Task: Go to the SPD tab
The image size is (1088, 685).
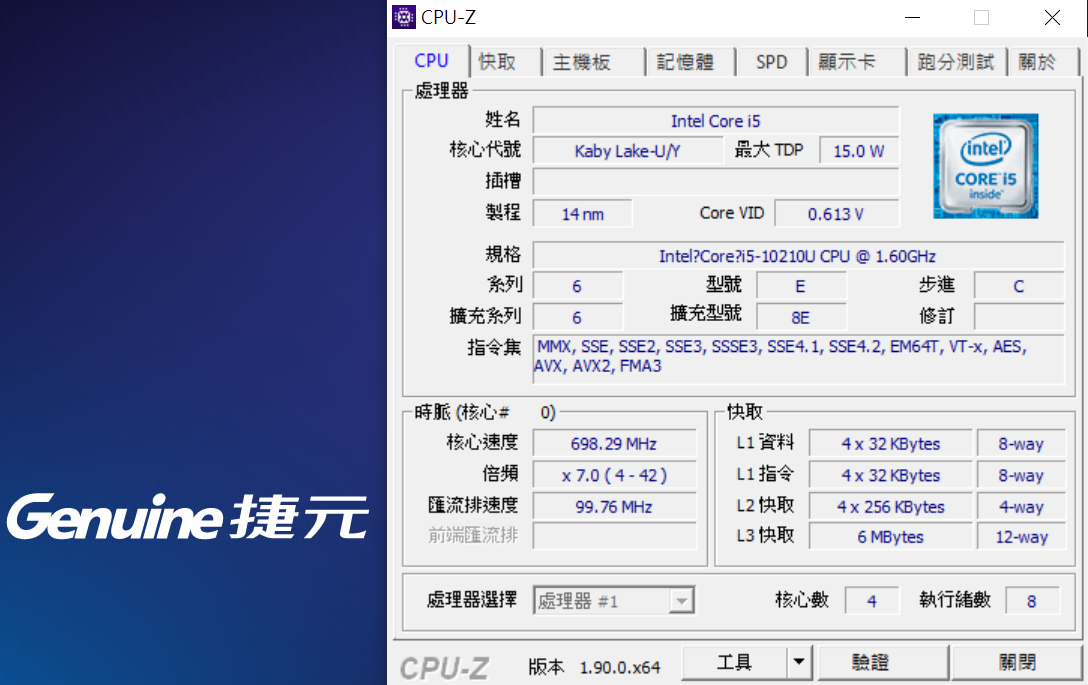Action: (772, 62)
